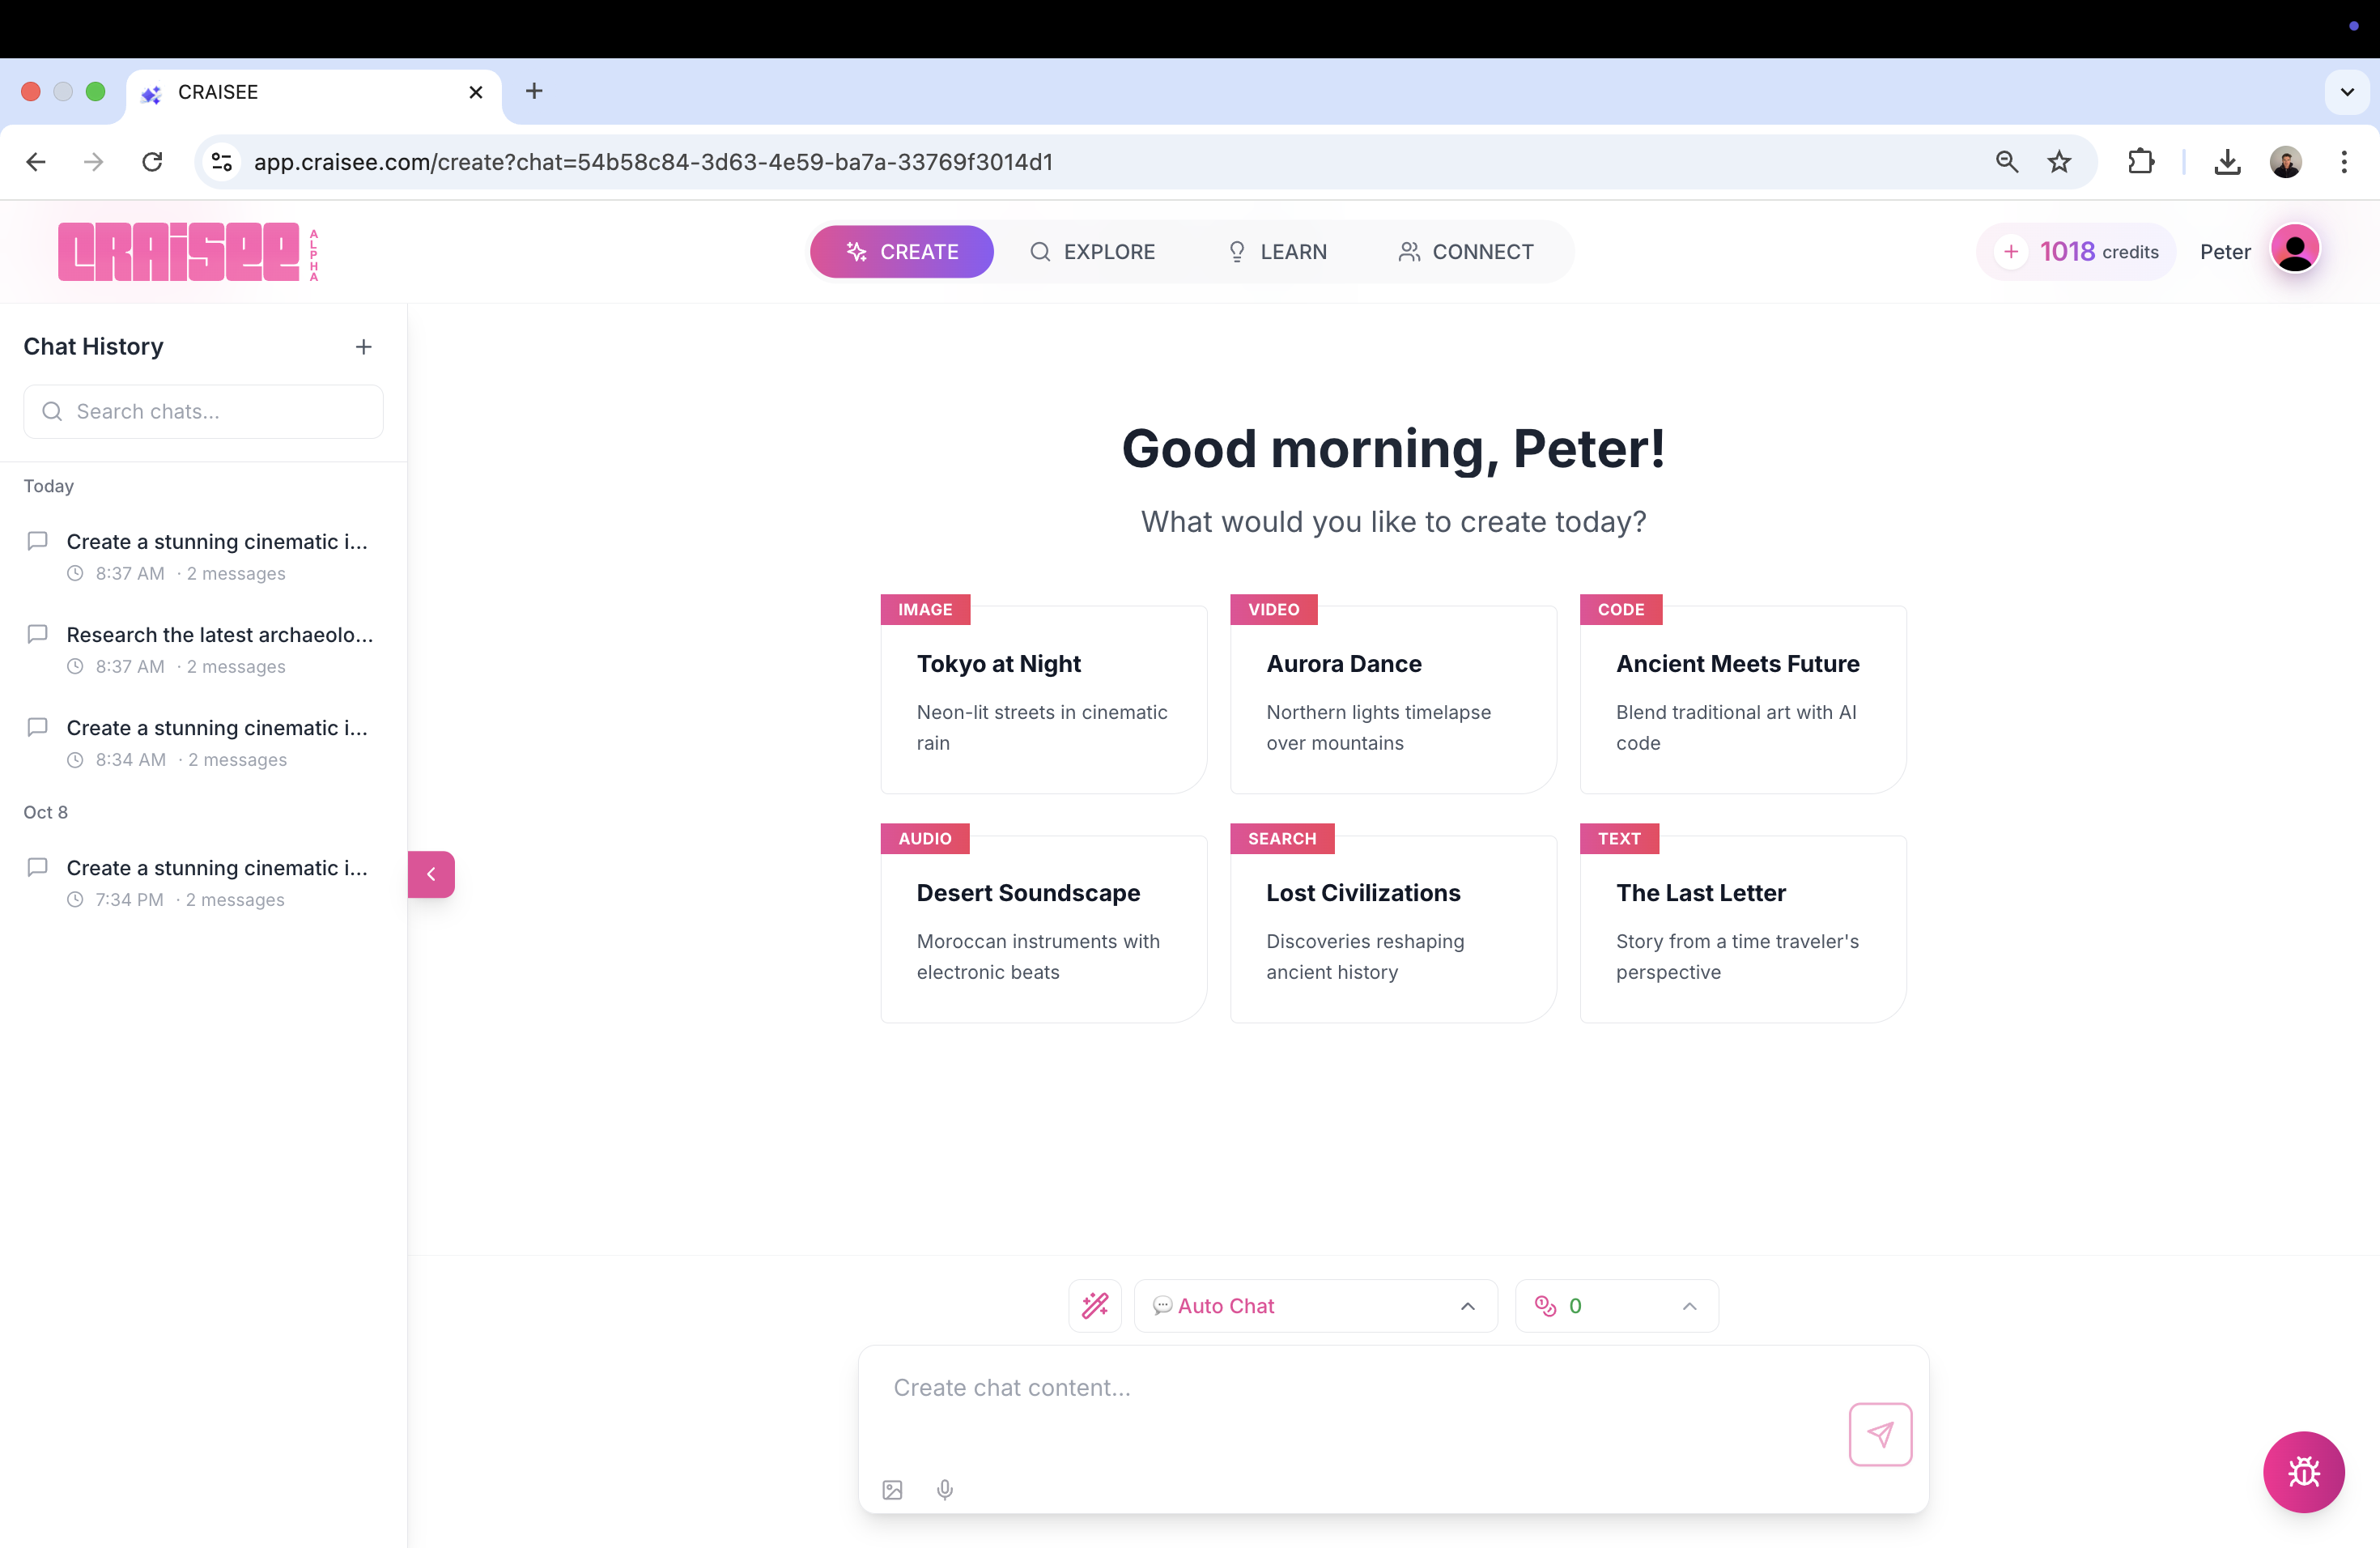The height and width of the screenshot is (1548, 2380).
Task: Add credits with the plus icon
Action: coord(2011,252)
